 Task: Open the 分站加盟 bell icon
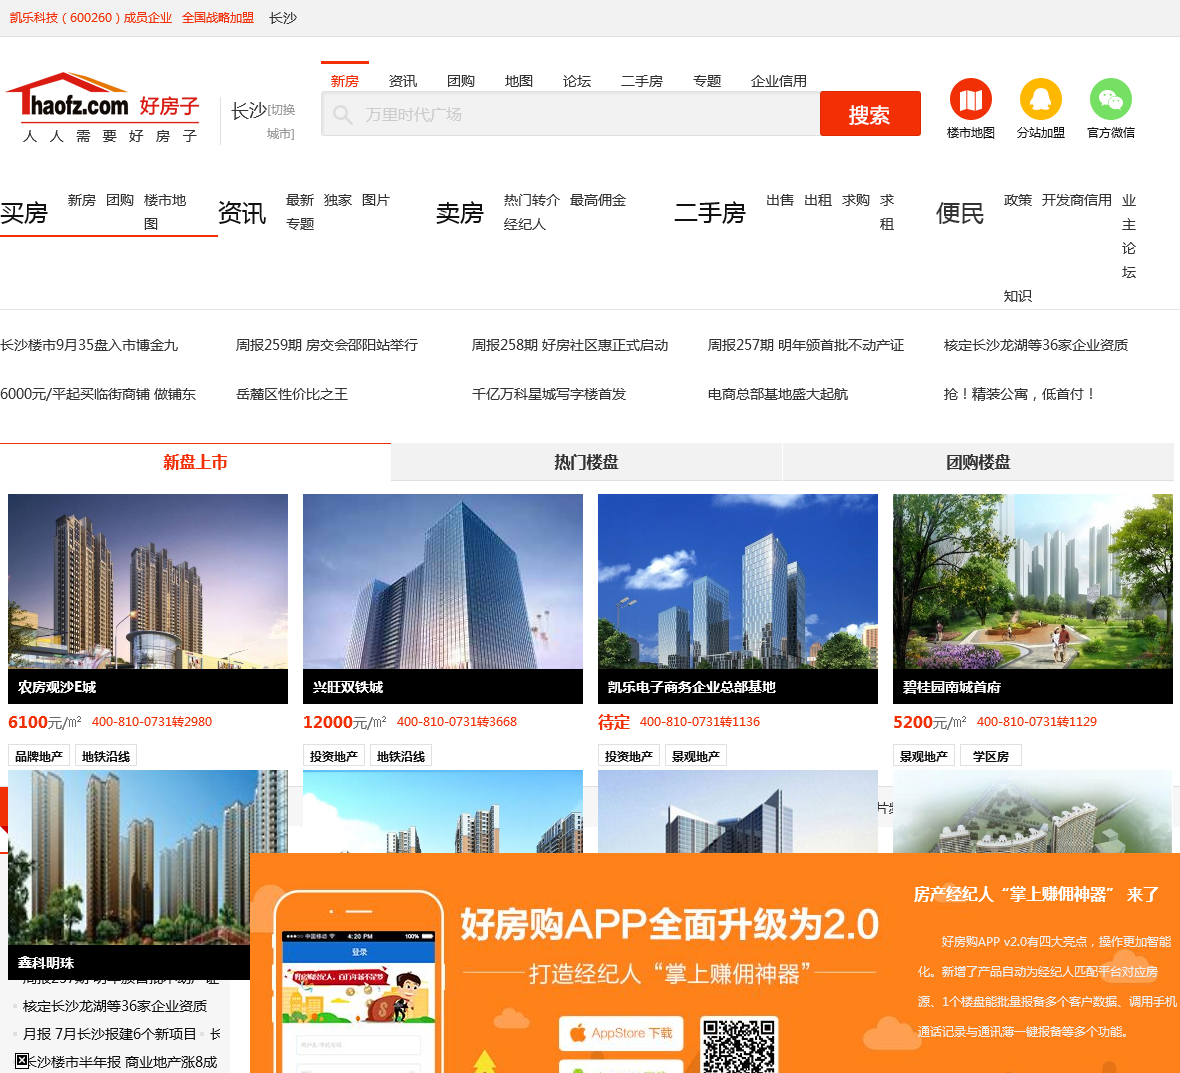(1040, 99)
